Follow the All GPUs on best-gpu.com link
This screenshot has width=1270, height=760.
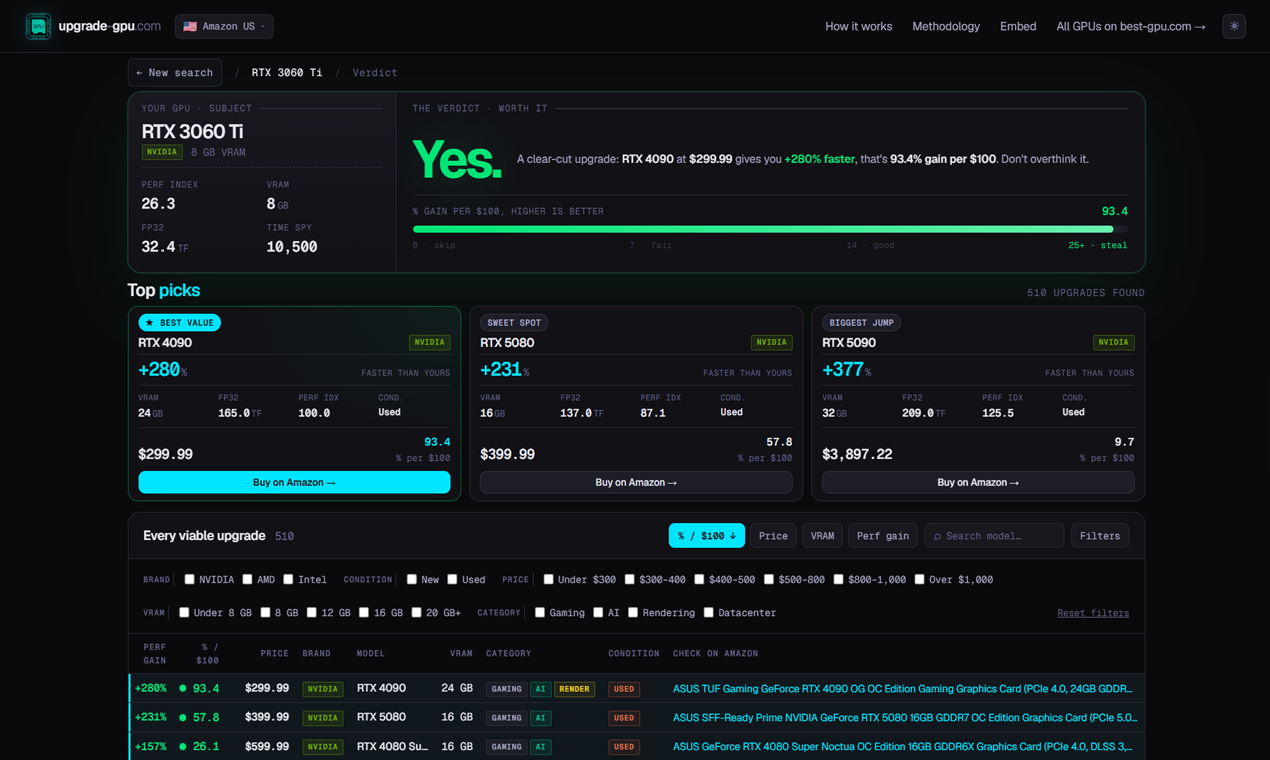pos(1131,26)
